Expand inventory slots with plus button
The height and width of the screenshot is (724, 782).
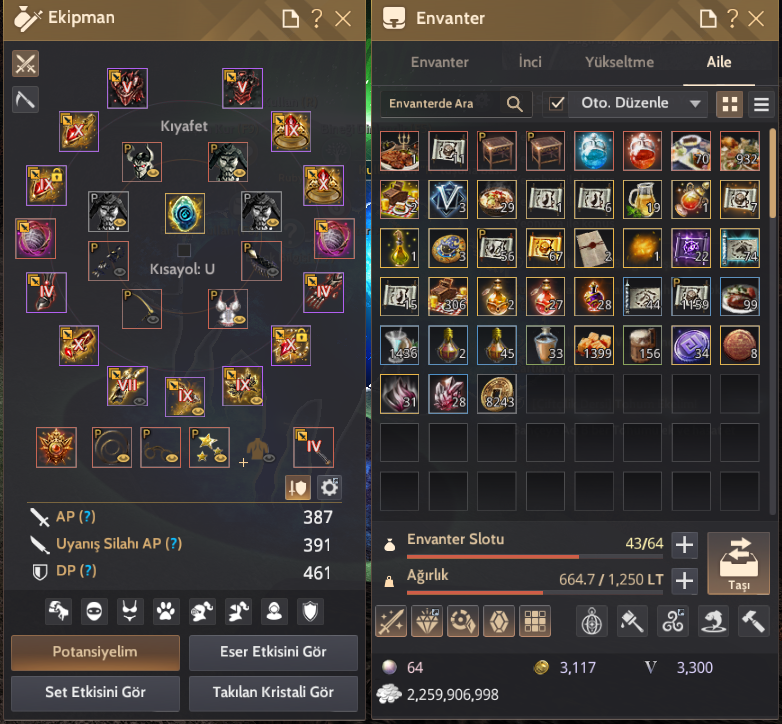pos(684,544)
